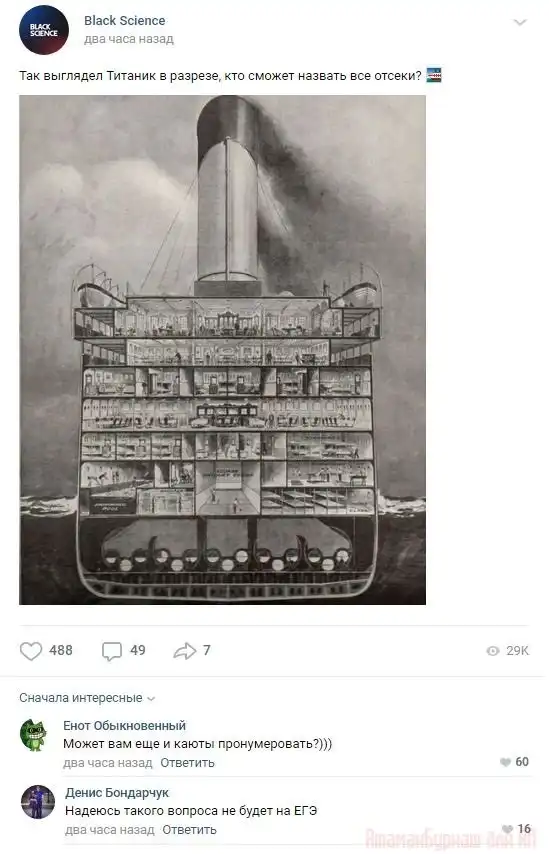Share the post with the arrow icon

tap(185, 650)
